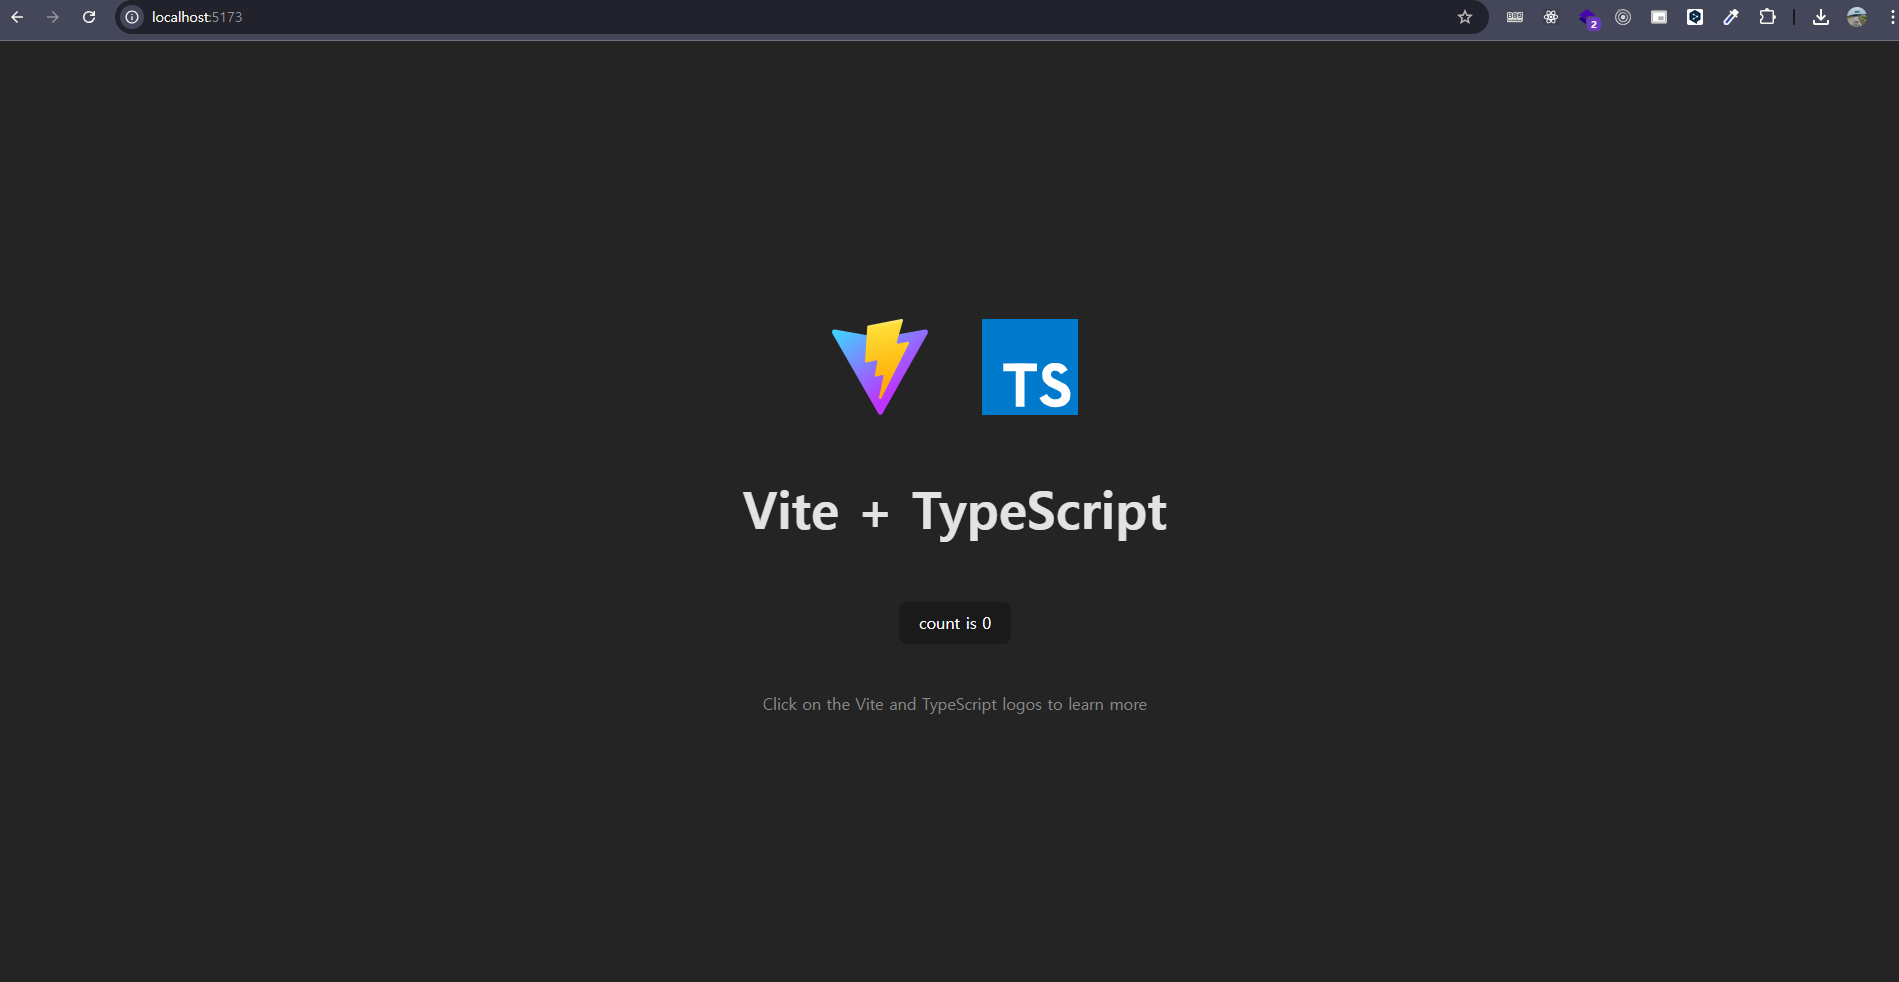Click the browser profile avatar
1899x982 pixels.
pos(1856,17)
